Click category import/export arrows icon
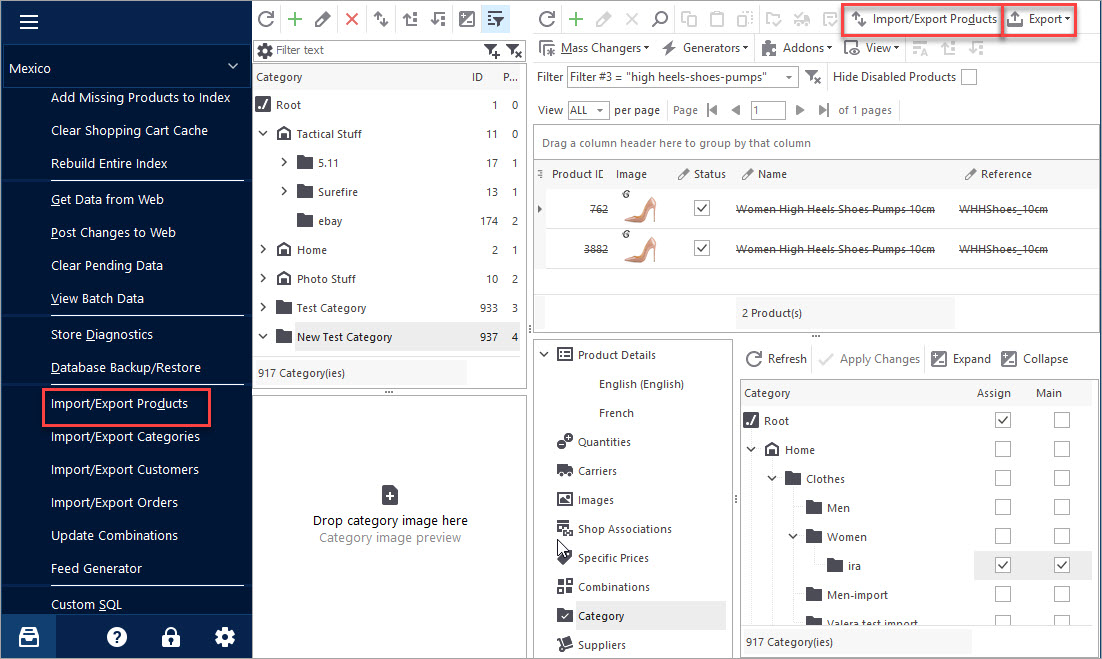1102x659 pixels. tap(381, 19)
